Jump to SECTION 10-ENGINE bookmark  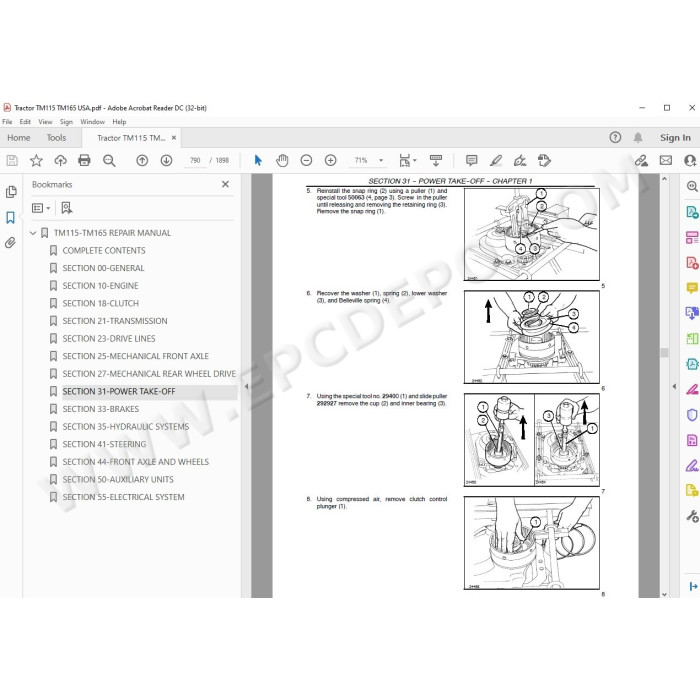(100, 286)
